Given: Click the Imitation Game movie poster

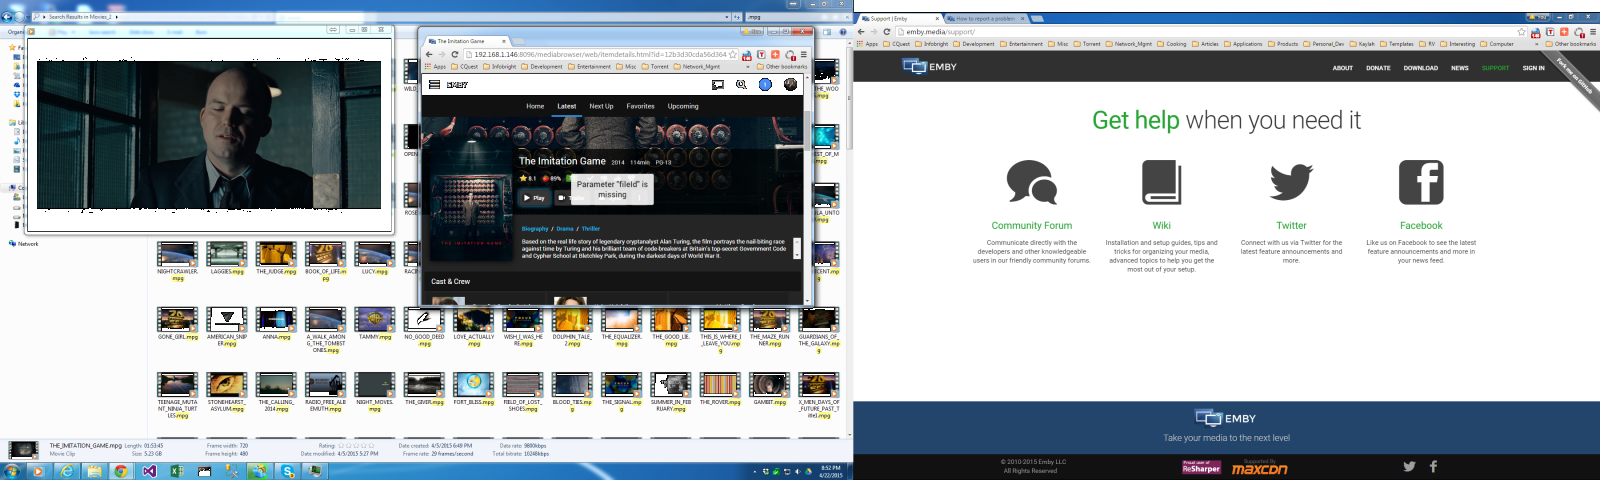Looking at the screenshot, I should coord(473,207).
